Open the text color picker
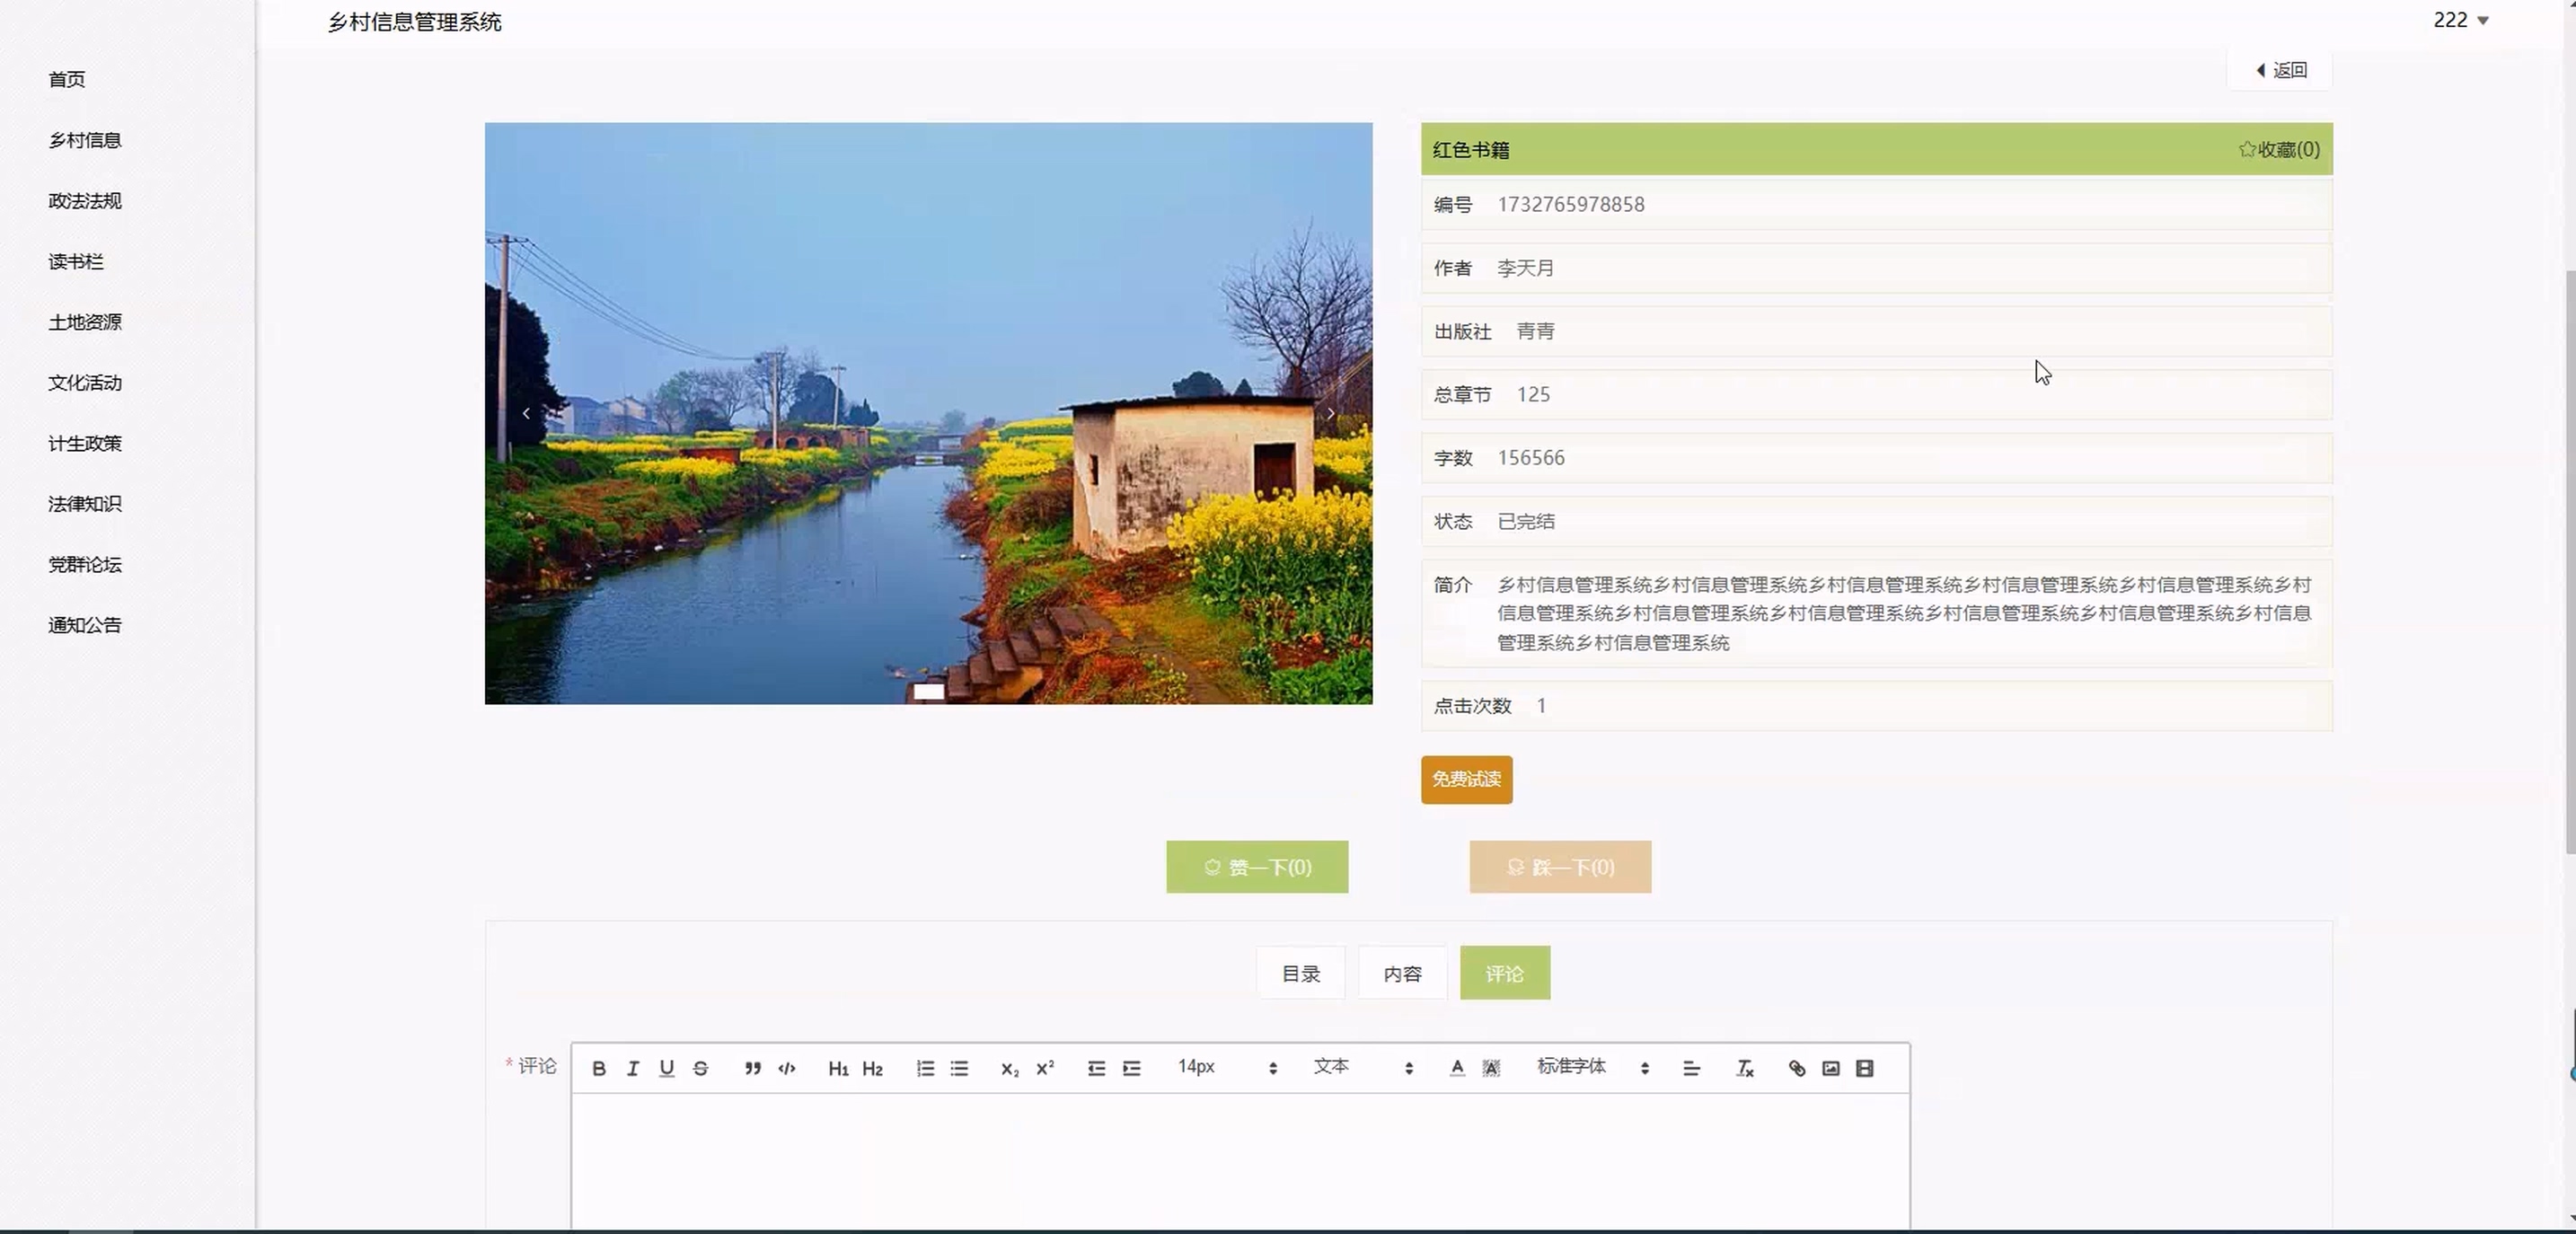The width and height of the screenshot is (2576, 1234). click(1457, 1068)
